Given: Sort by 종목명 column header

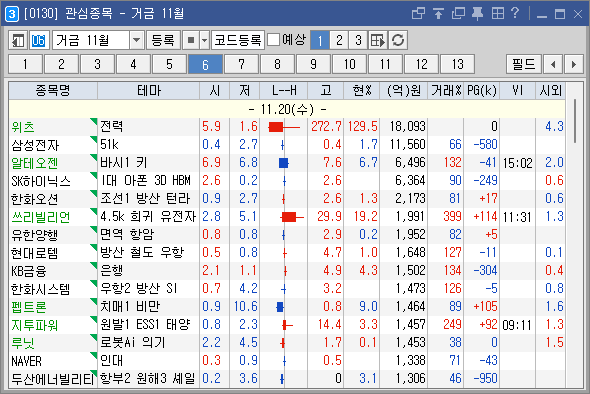Looking at the screenshot, I should tap(53, 91).
